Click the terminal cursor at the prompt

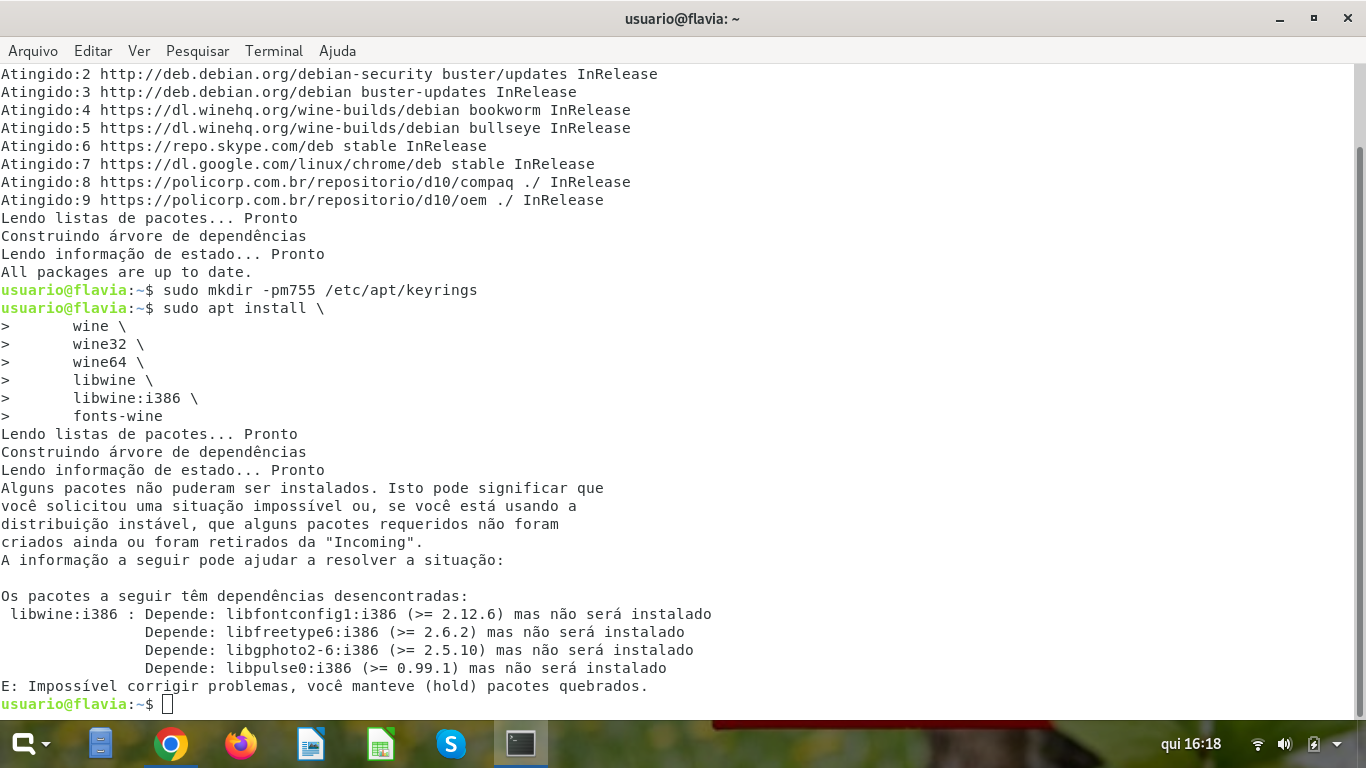[167, 704]
